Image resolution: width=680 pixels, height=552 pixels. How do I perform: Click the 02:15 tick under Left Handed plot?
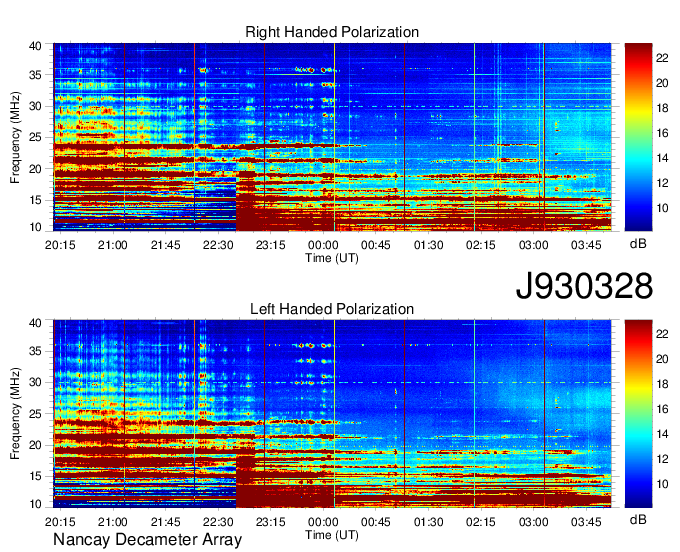[x=481, y=522]
